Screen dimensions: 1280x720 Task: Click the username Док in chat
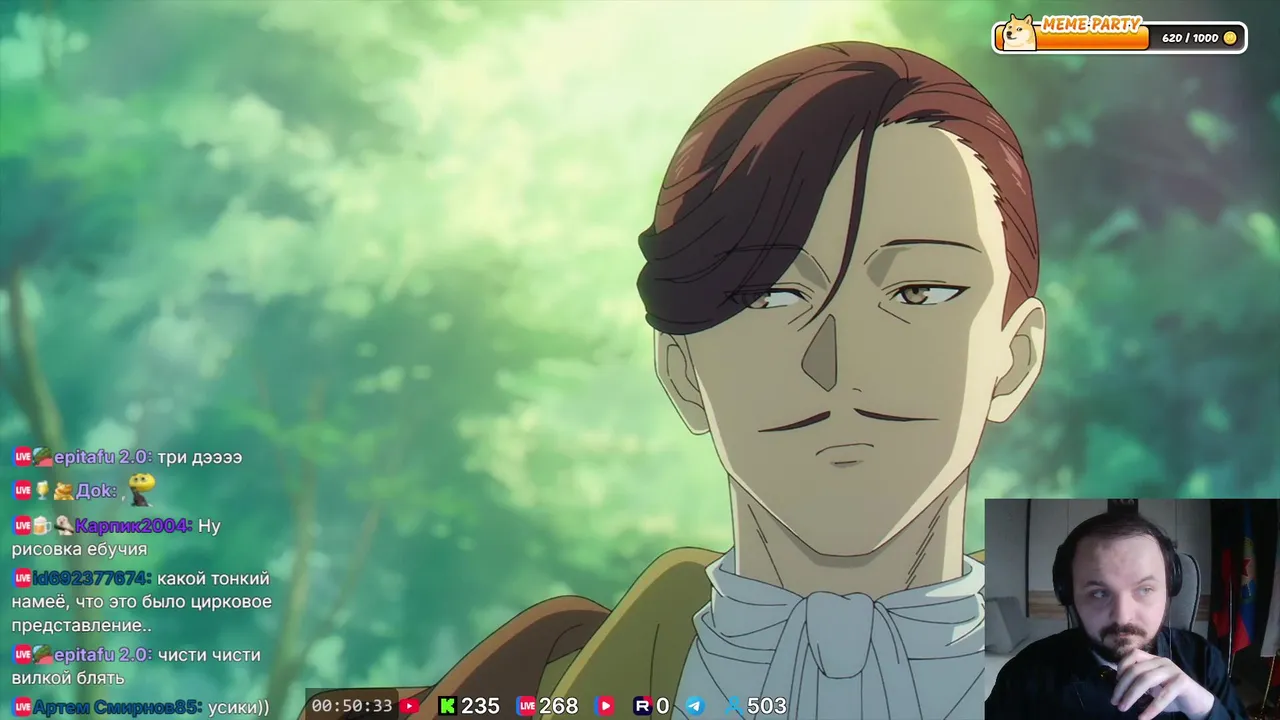tap(96, 491)
